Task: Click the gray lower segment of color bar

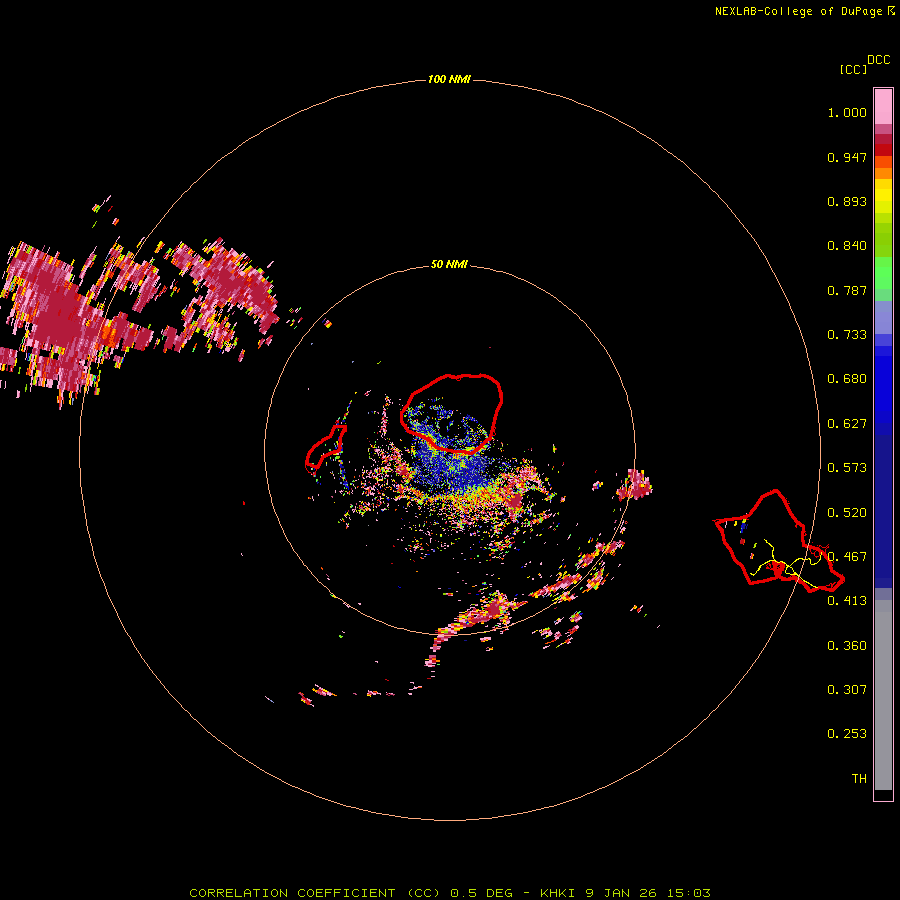Action: click(883, 695)
